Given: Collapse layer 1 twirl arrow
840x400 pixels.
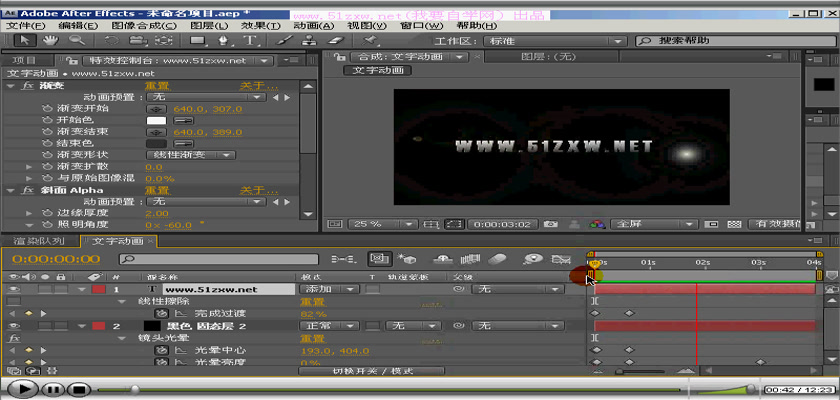Looking at the screenshot, I should tap(81, 289).
